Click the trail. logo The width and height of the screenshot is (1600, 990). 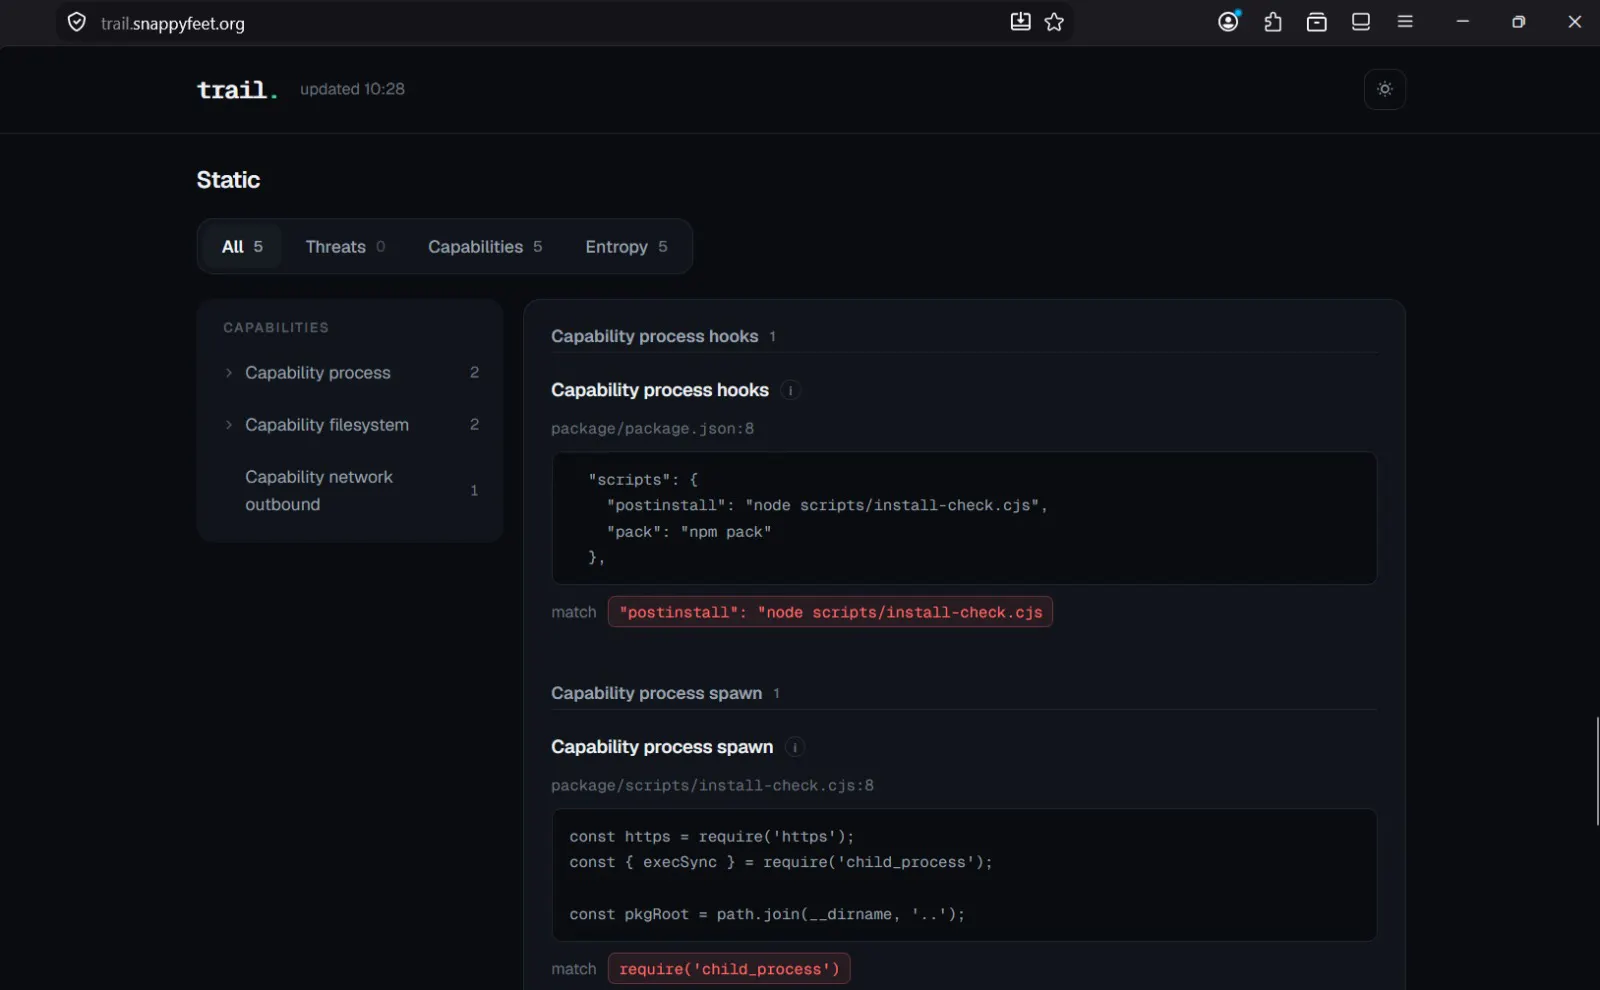237,90
